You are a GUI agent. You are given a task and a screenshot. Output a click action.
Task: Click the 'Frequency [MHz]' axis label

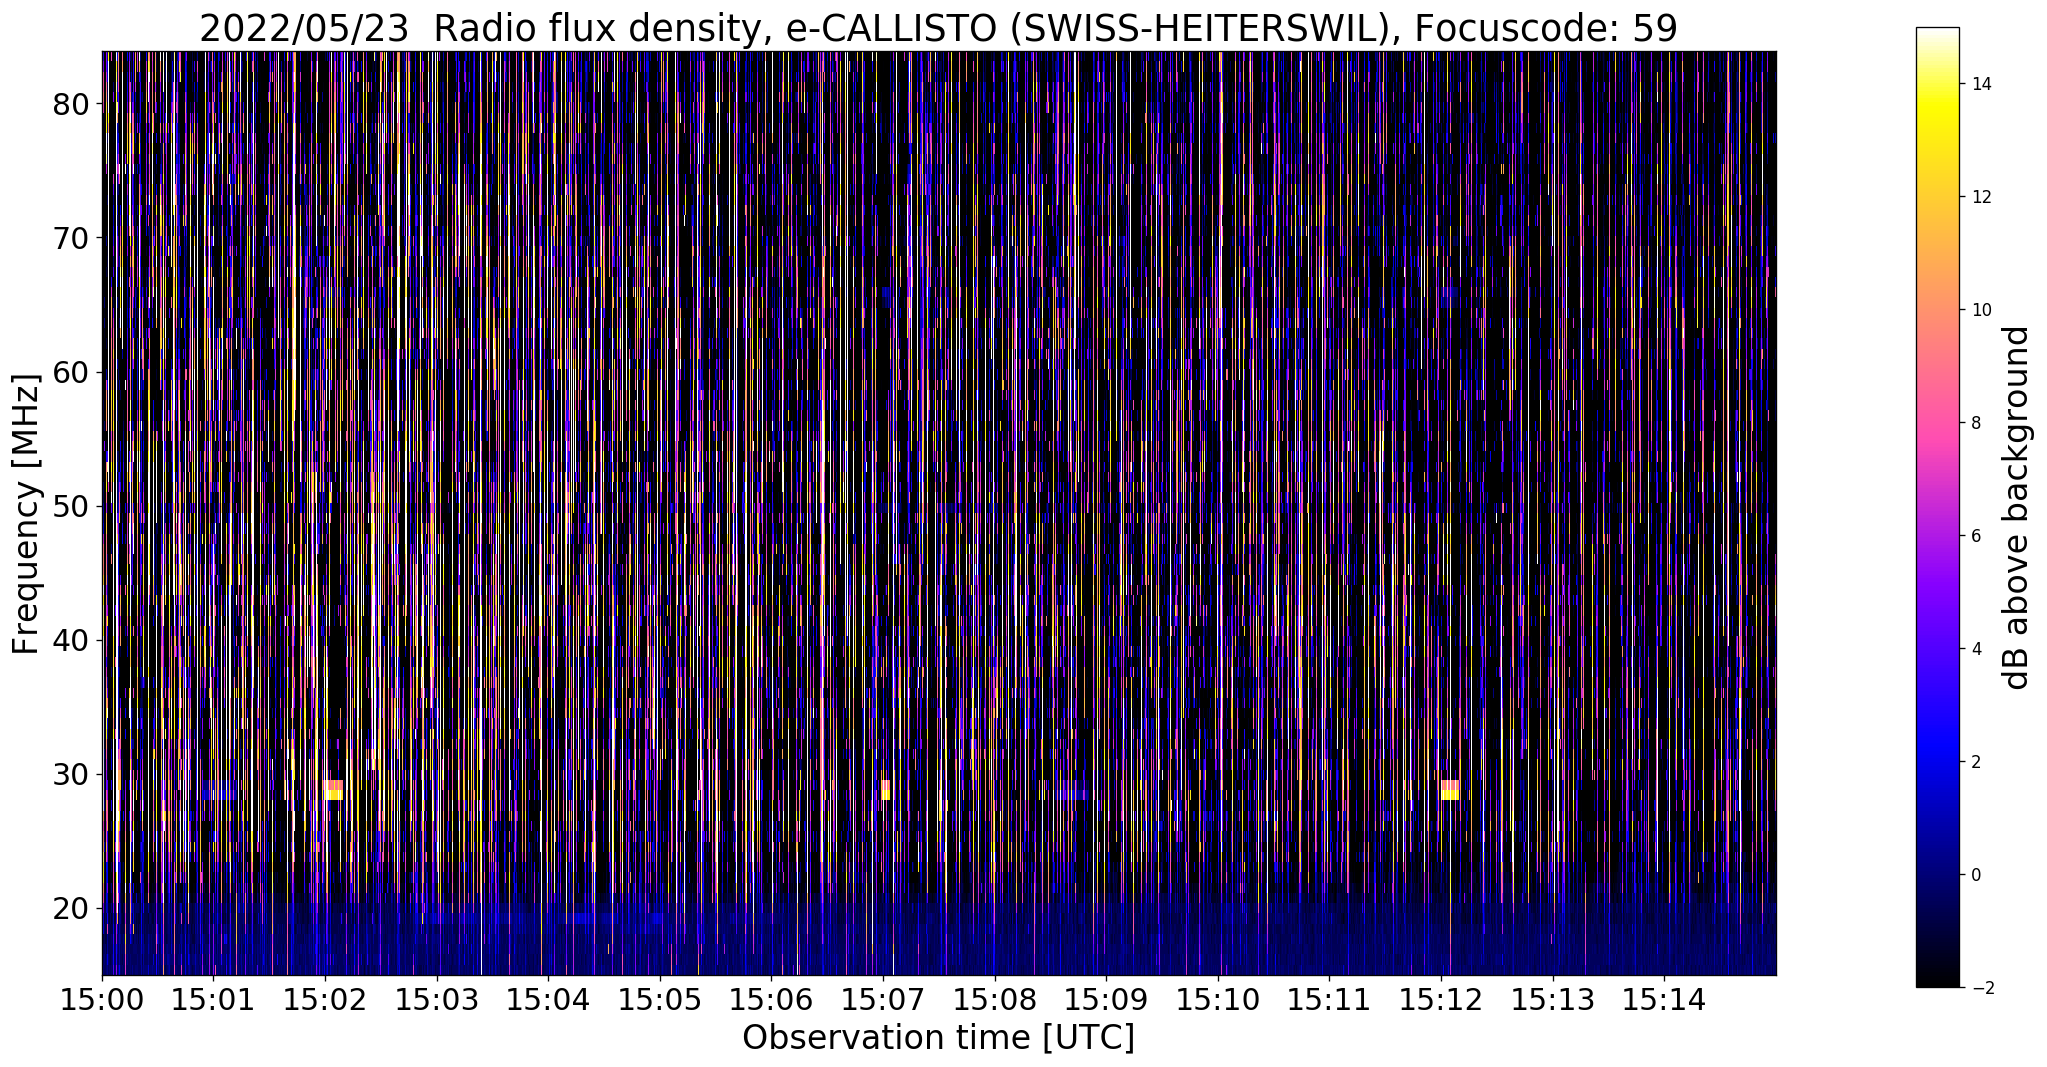(26, 514)
